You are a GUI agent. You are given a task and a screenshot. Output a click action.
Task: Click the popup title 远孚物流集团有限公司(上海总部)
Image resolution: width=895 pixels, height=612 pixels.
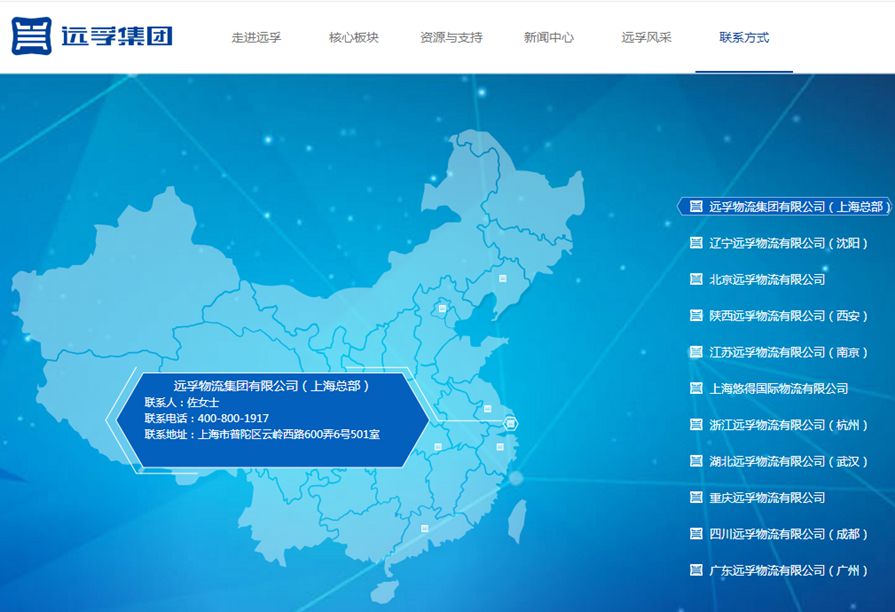click(272, 386)
